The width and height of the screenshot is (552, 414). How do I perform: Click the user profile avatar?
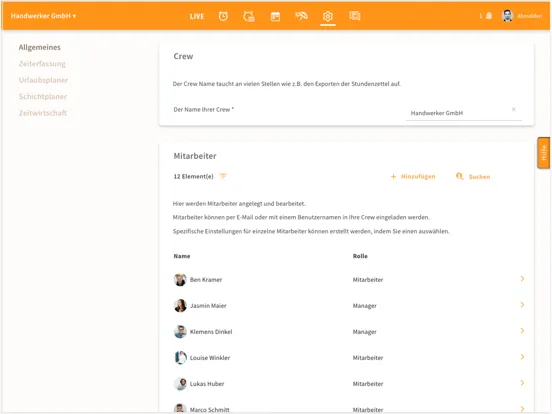507,16
